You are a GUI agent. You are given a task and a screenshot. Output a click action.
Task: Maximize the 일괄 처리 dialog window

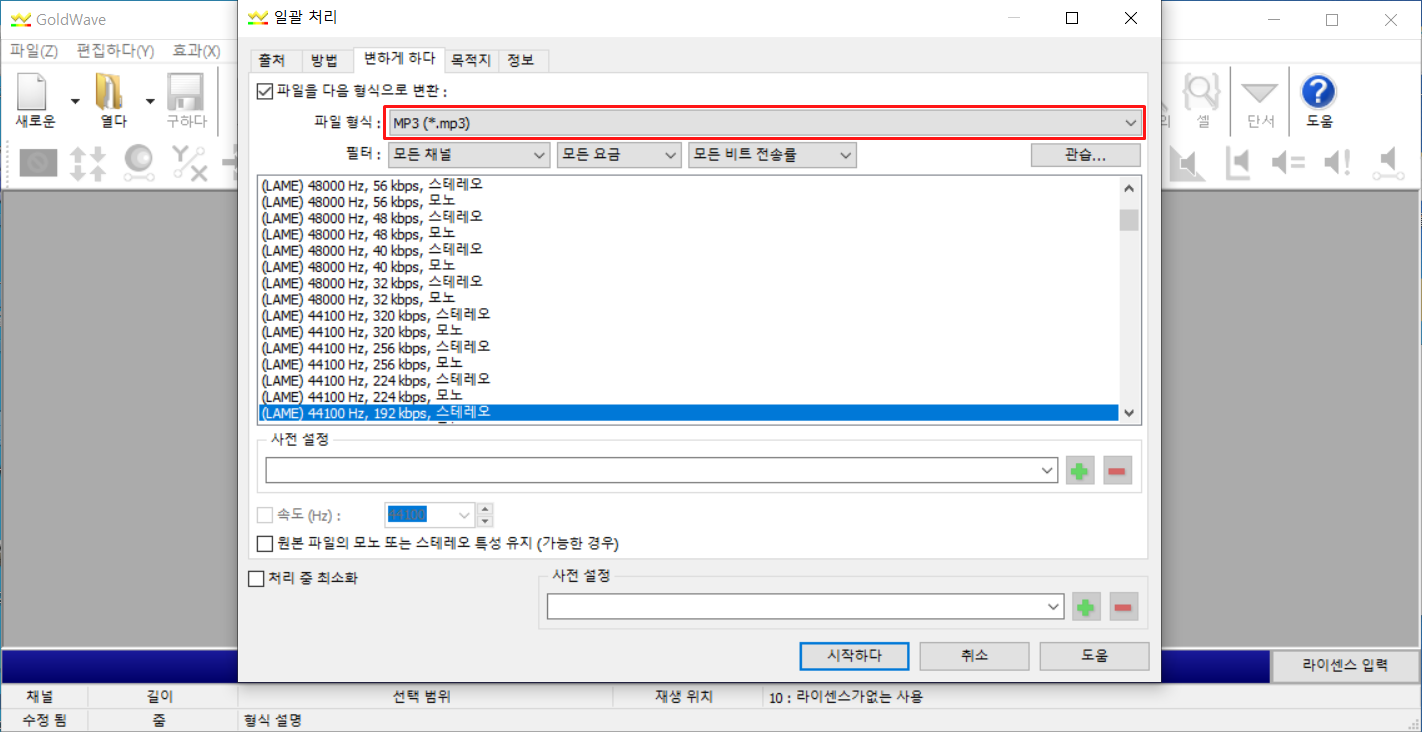[x=1072, y=18]
